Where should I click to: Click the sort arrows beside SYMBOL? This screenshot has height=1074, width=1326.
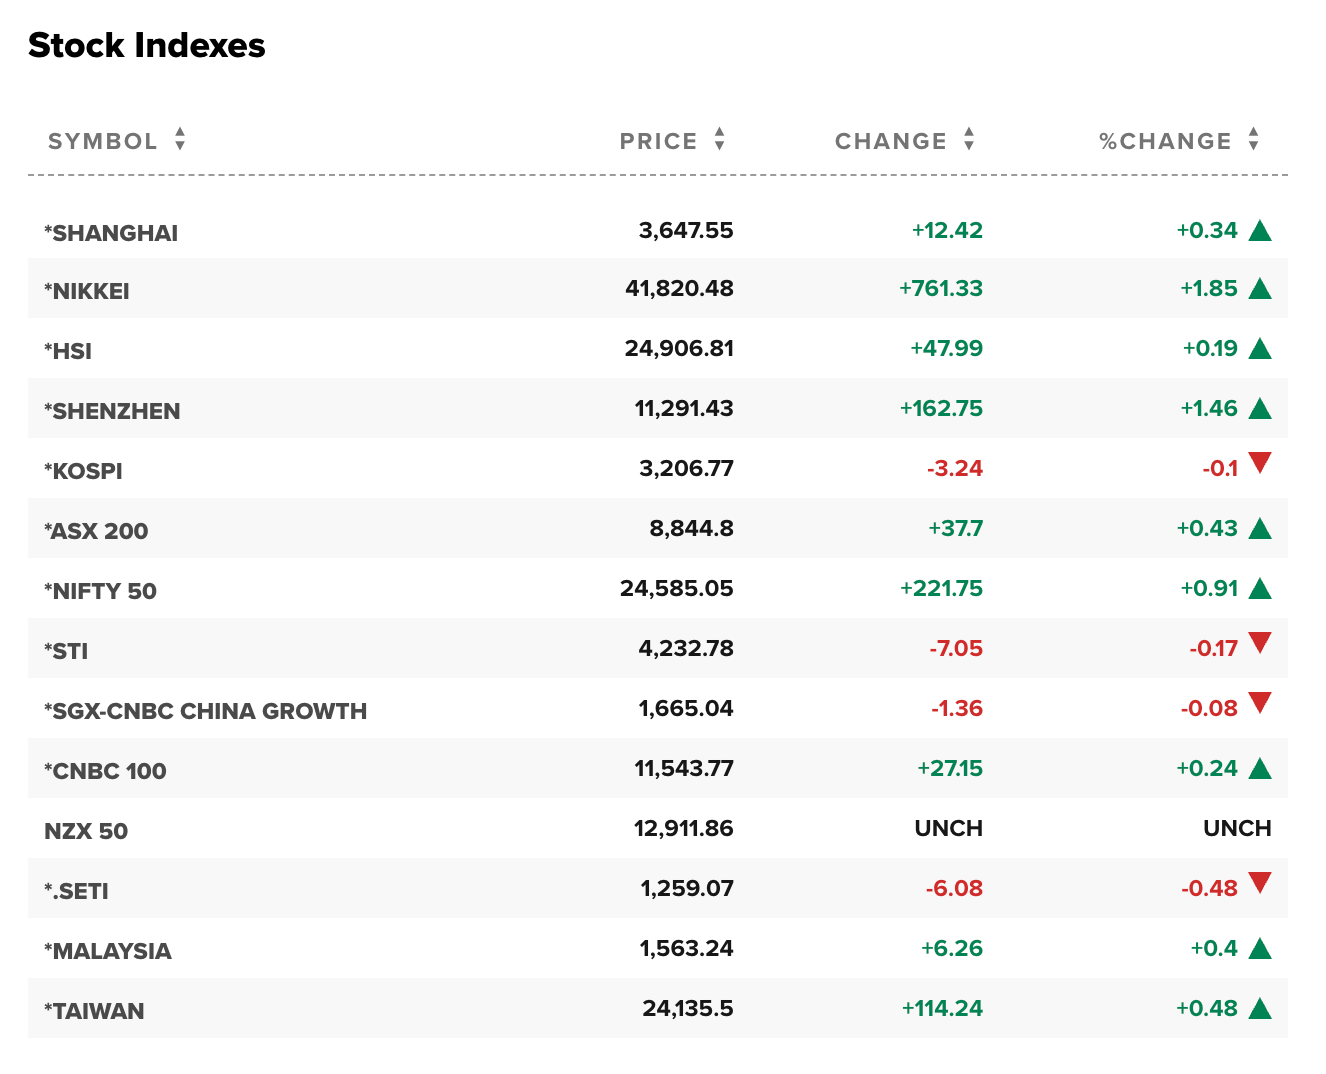tap(180, 139)
